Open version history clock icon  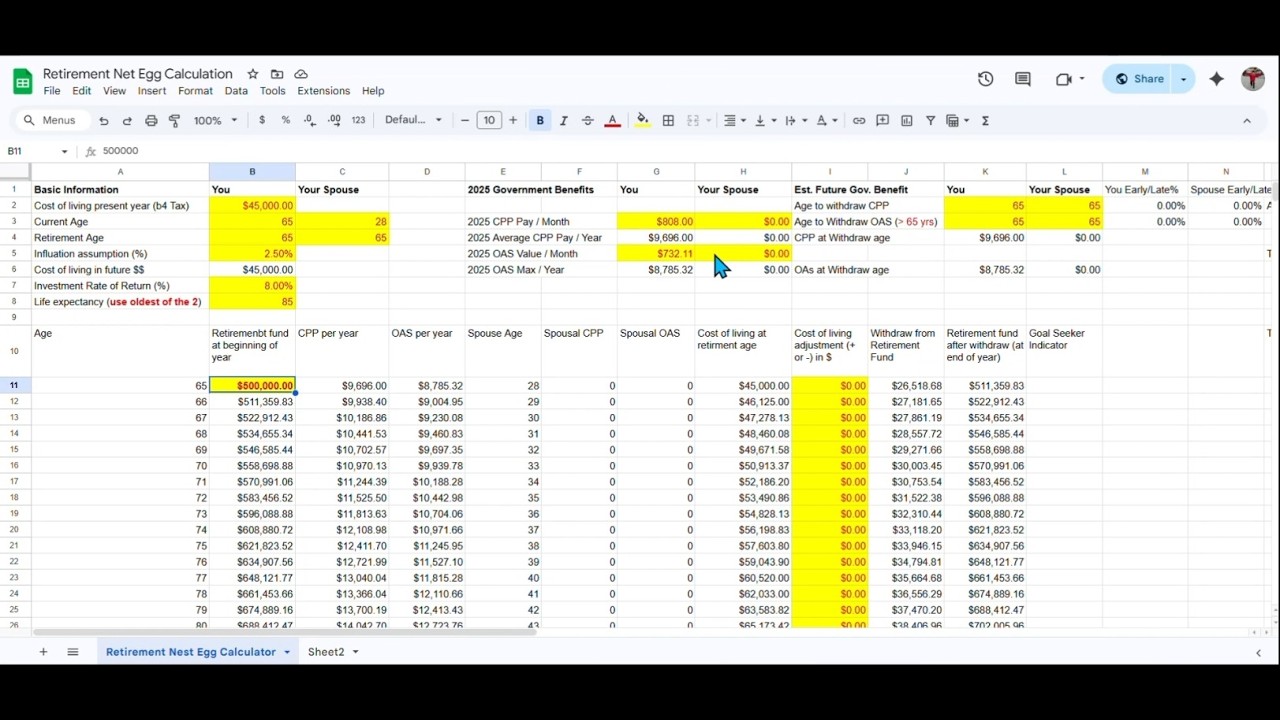click(x=986, y=79)
